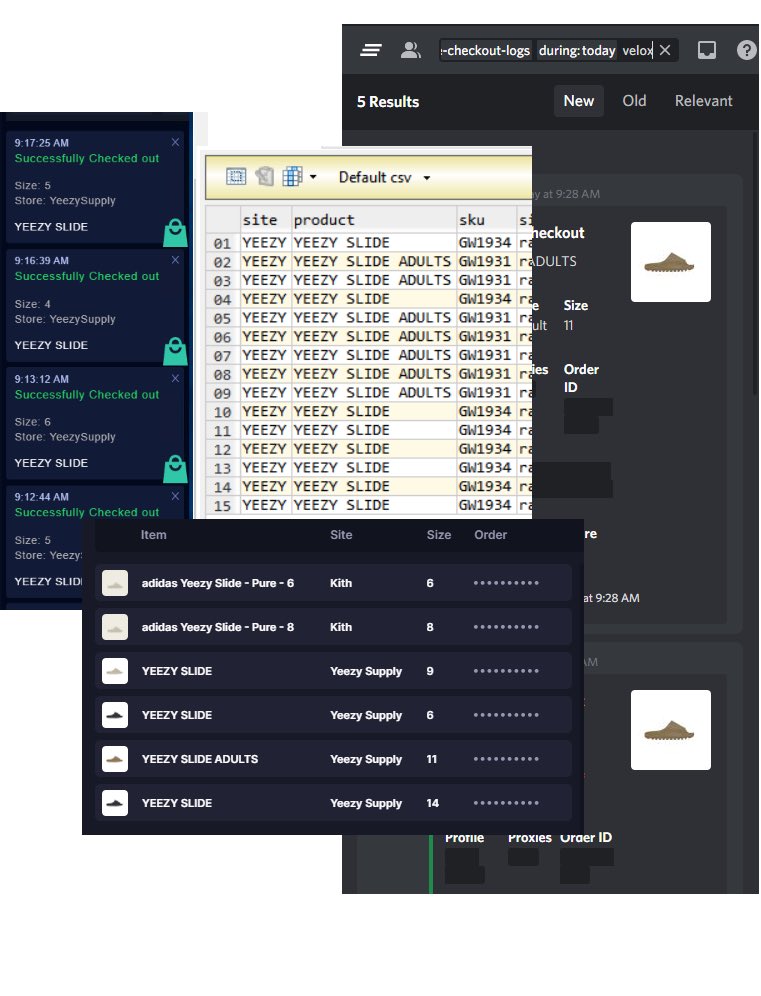Click the copy/paste icon in csv toolbar

pos(264,177)
